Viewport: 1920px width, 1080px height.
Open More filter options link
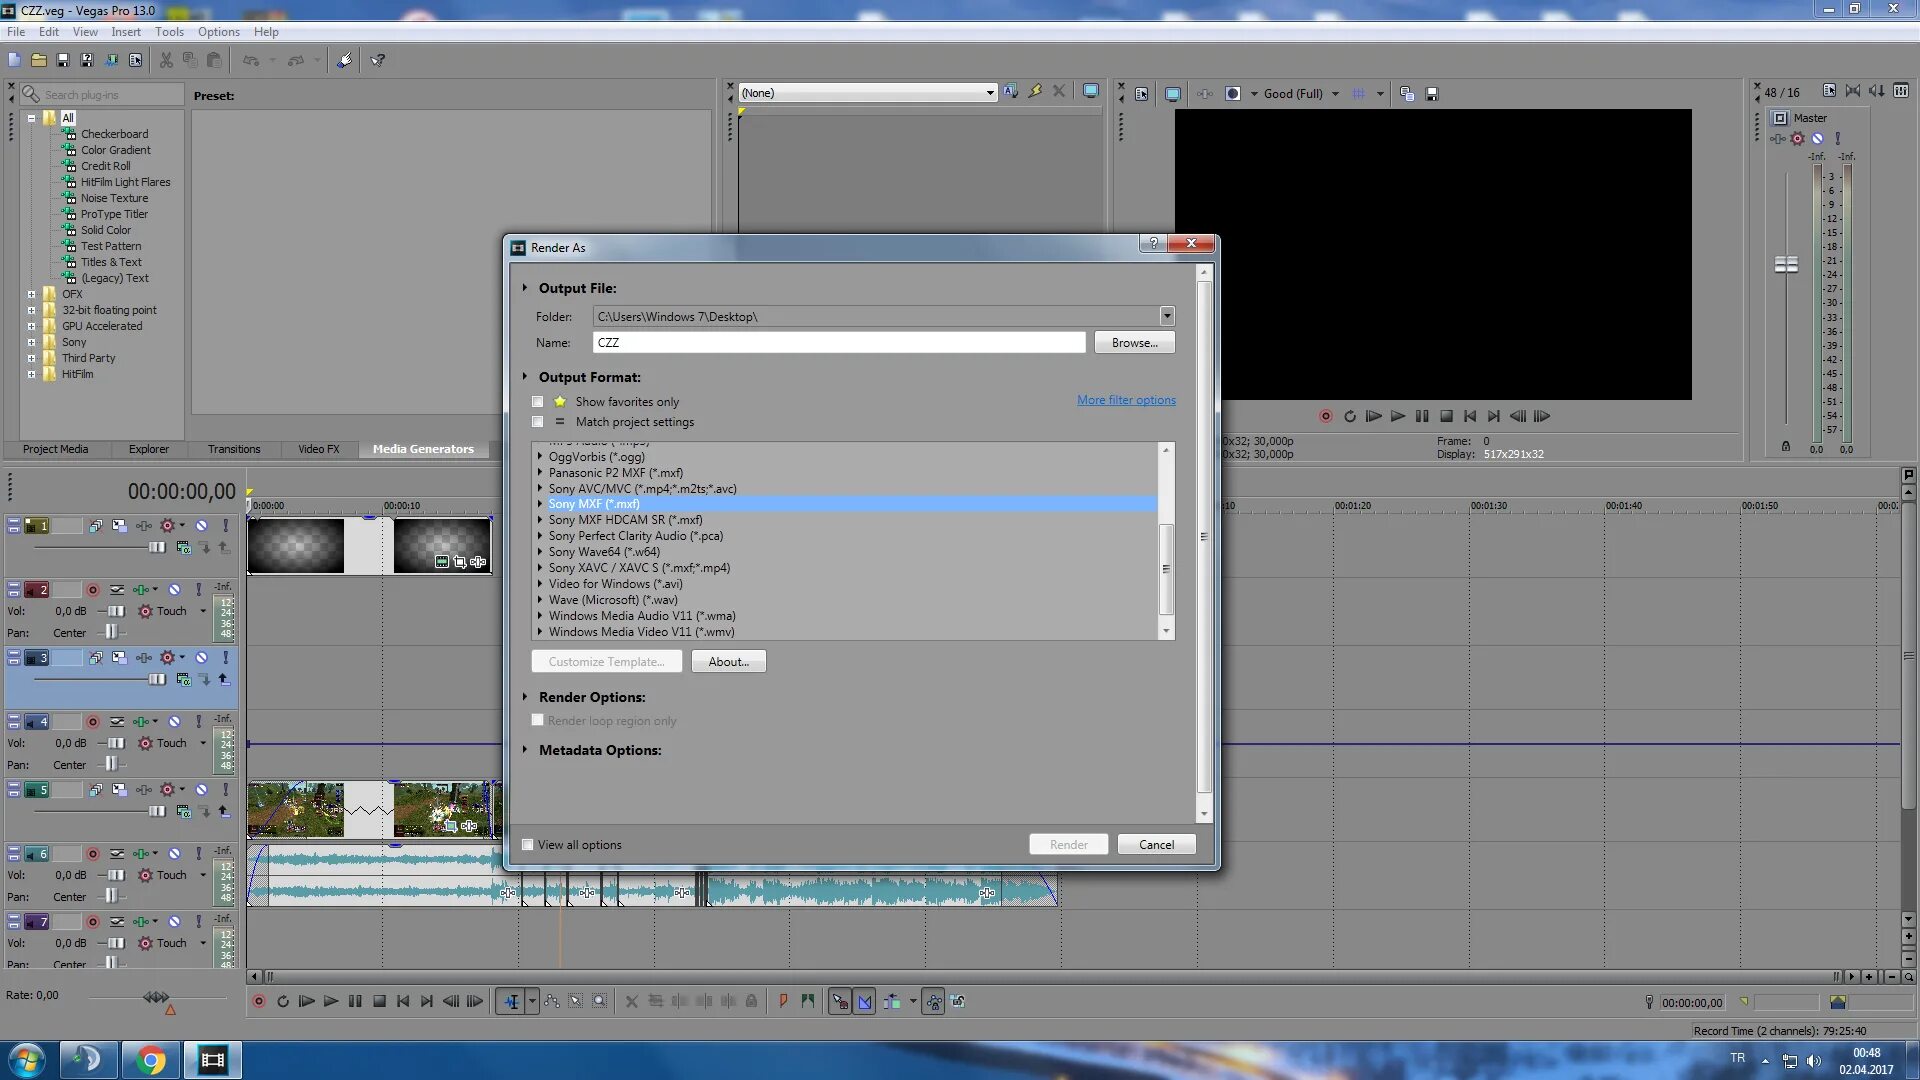tap(1126, 400)
